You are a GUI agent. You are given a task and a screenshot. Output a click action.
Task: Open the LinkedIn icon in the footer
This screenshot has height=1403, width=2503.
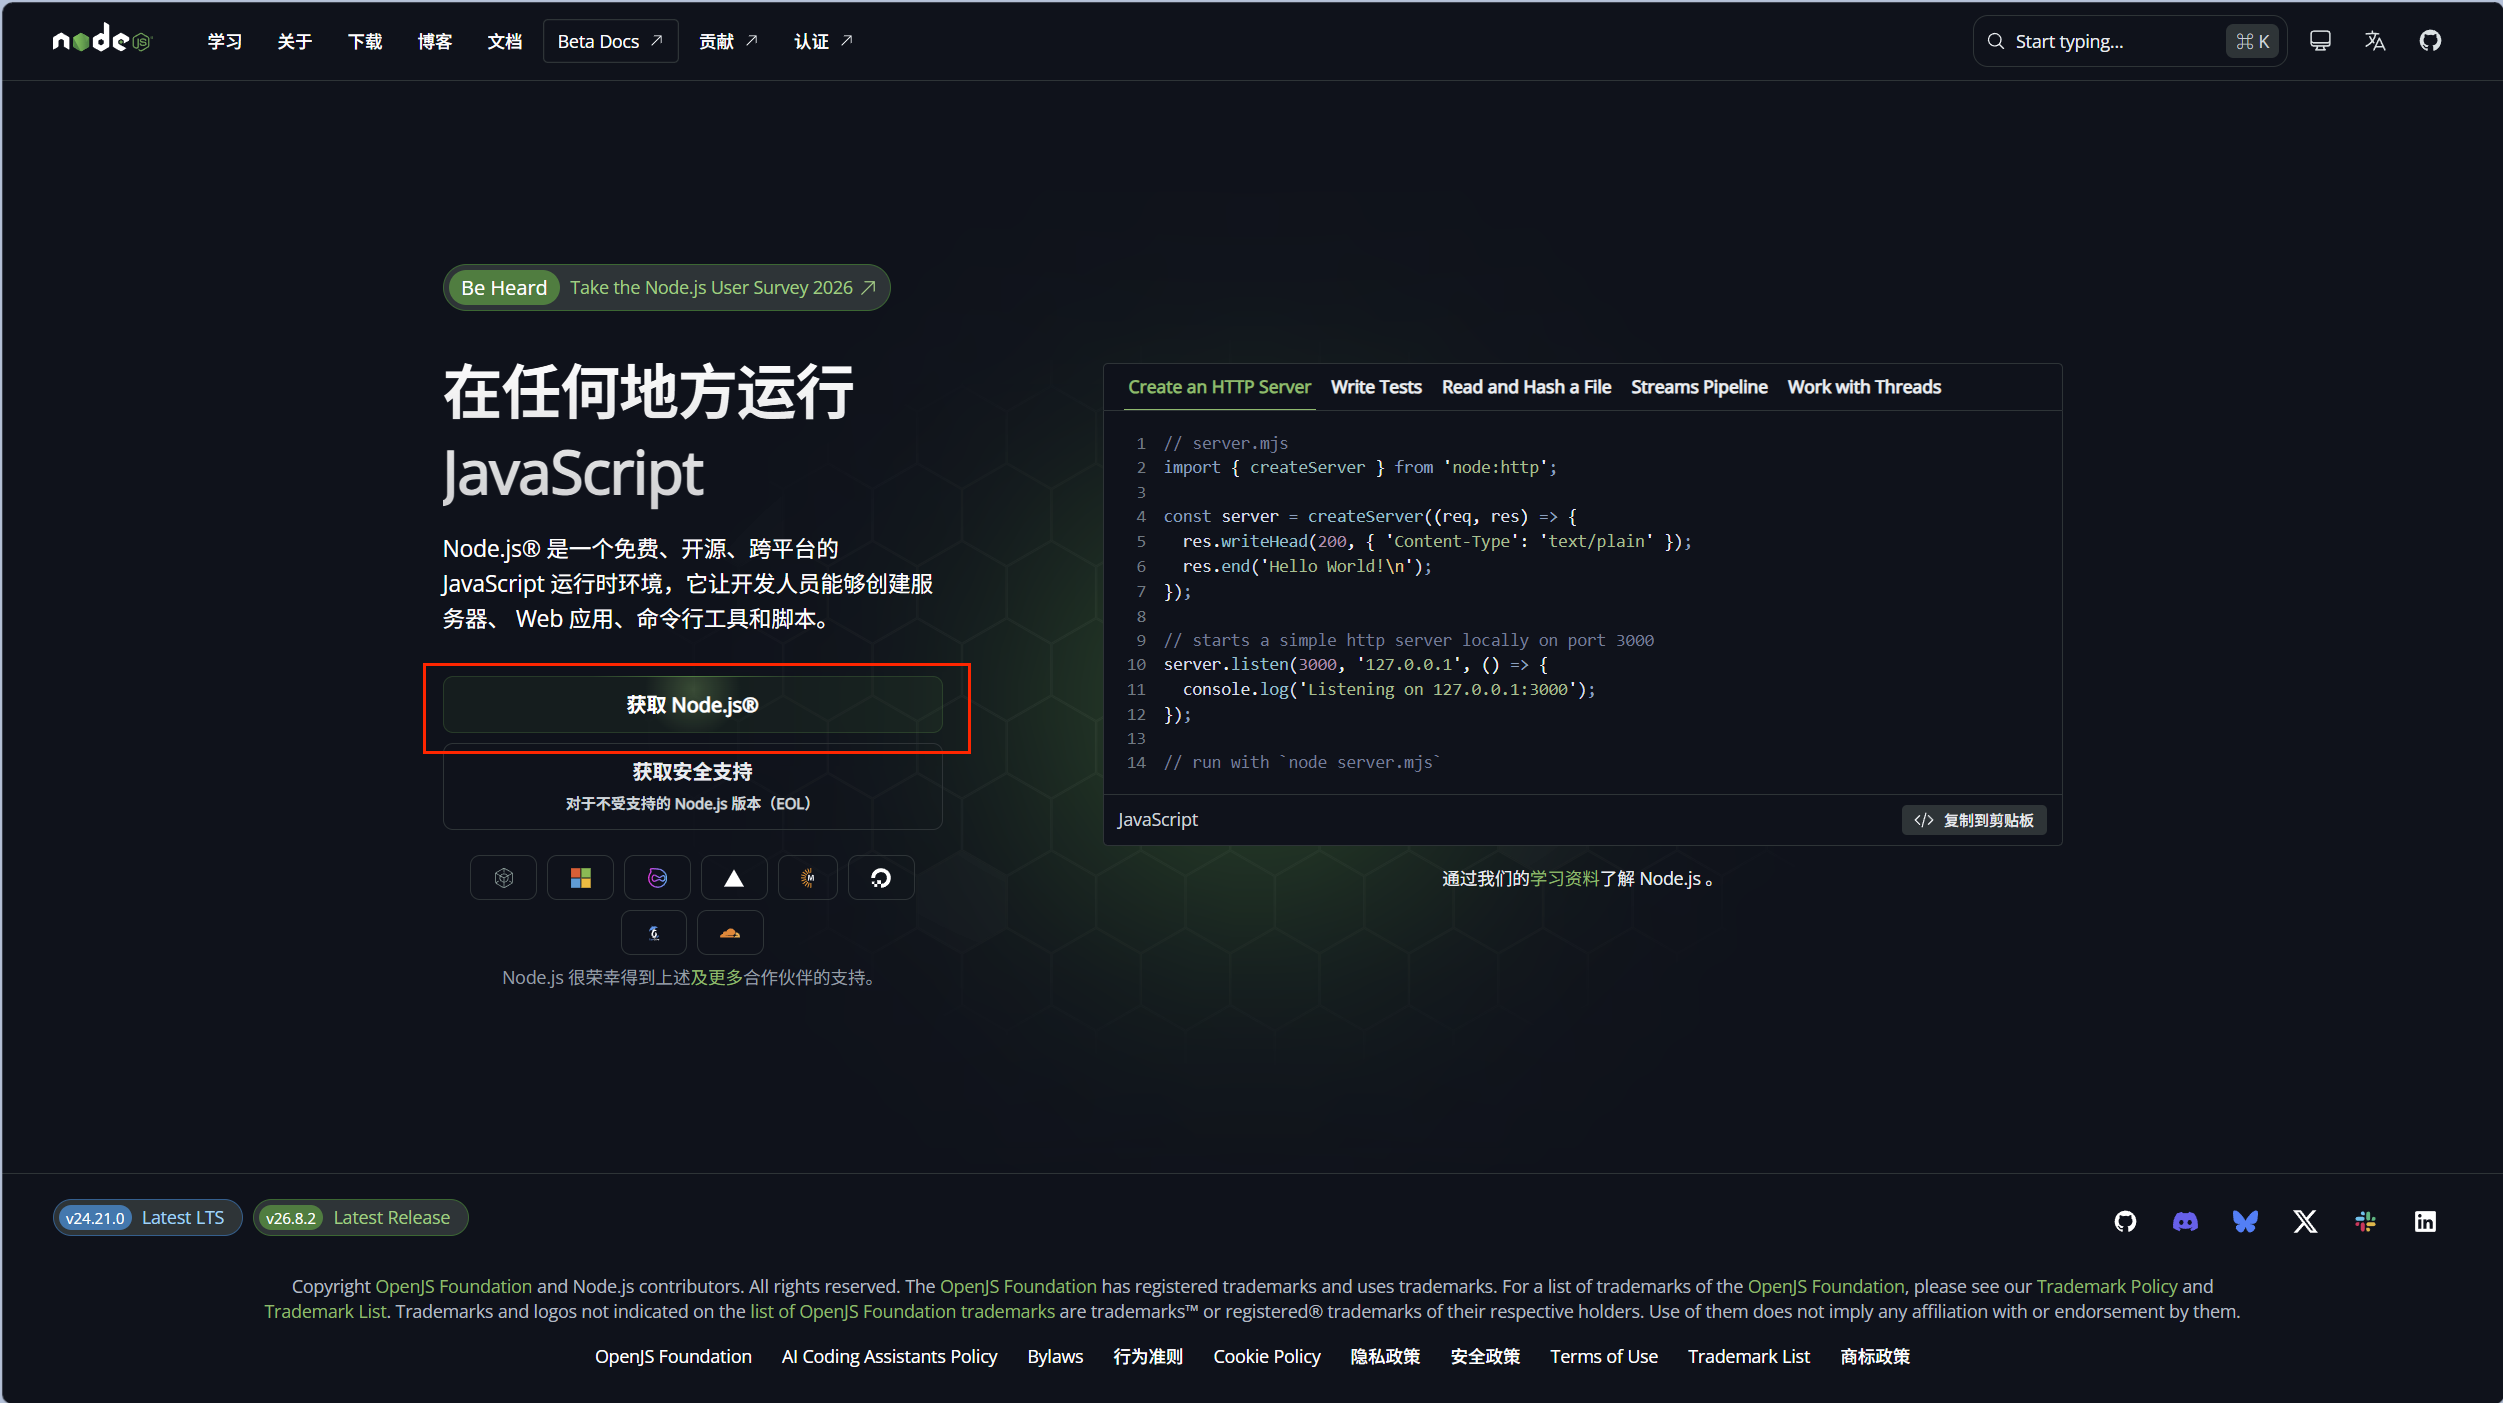(x=2425, y=1221)
